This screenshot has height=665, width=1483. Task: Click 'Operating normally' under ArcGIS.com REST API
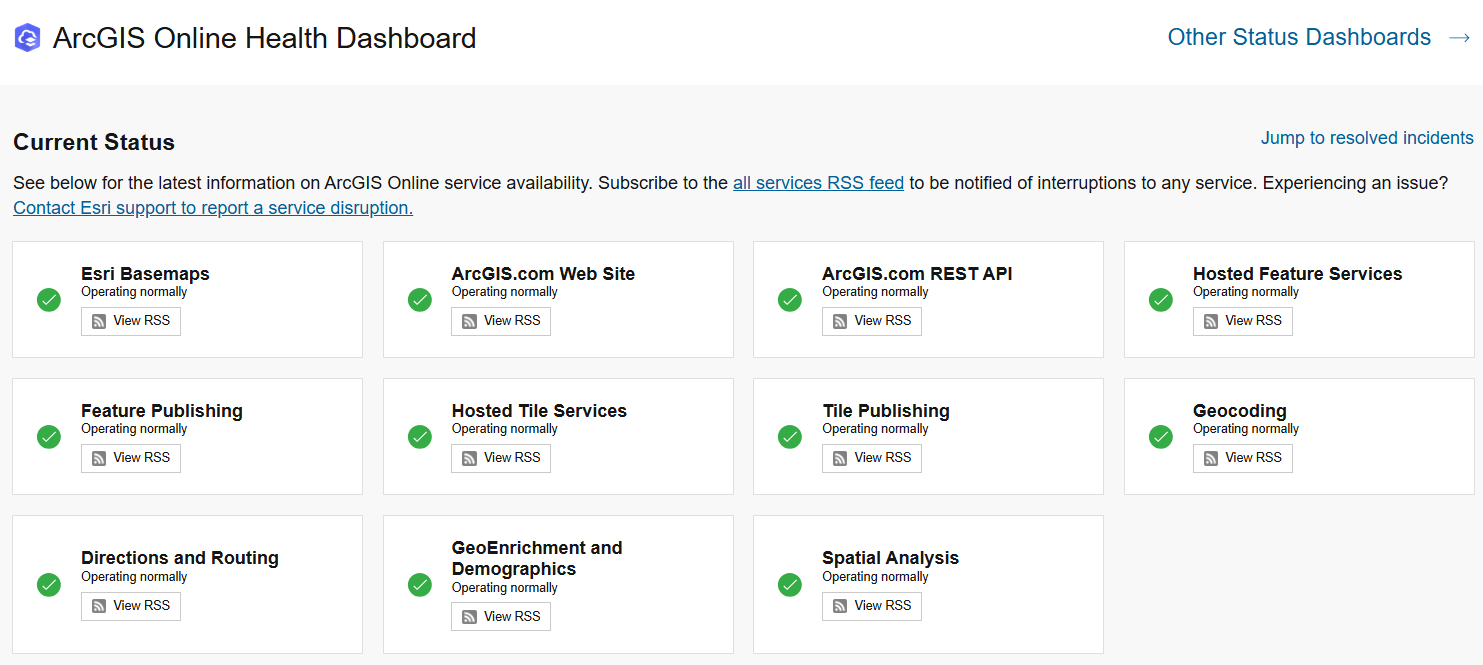tap(875, 292)
